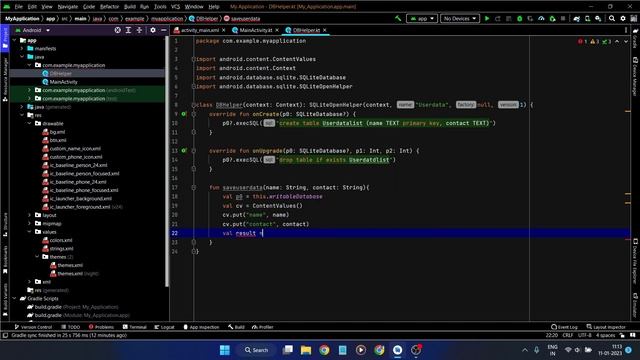The image size is (640, 360).
Task: Open the Refactor menu
Action: point(109,7)
